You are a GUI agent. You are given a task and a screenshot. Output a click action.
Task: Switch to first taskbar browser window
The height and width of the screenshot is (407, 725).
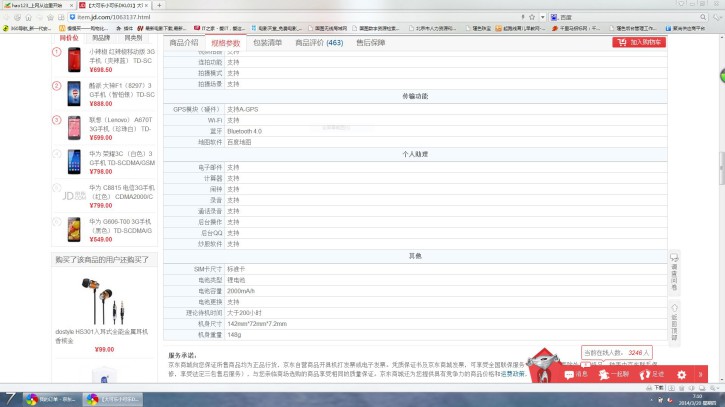coord(52,399)
